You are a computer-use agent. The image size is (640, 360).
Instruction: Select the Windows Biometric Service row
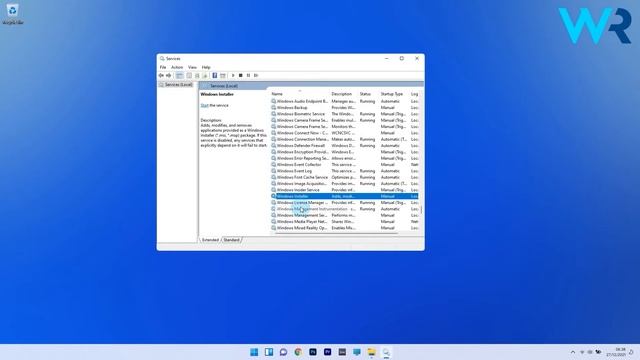tap(344, 114)
